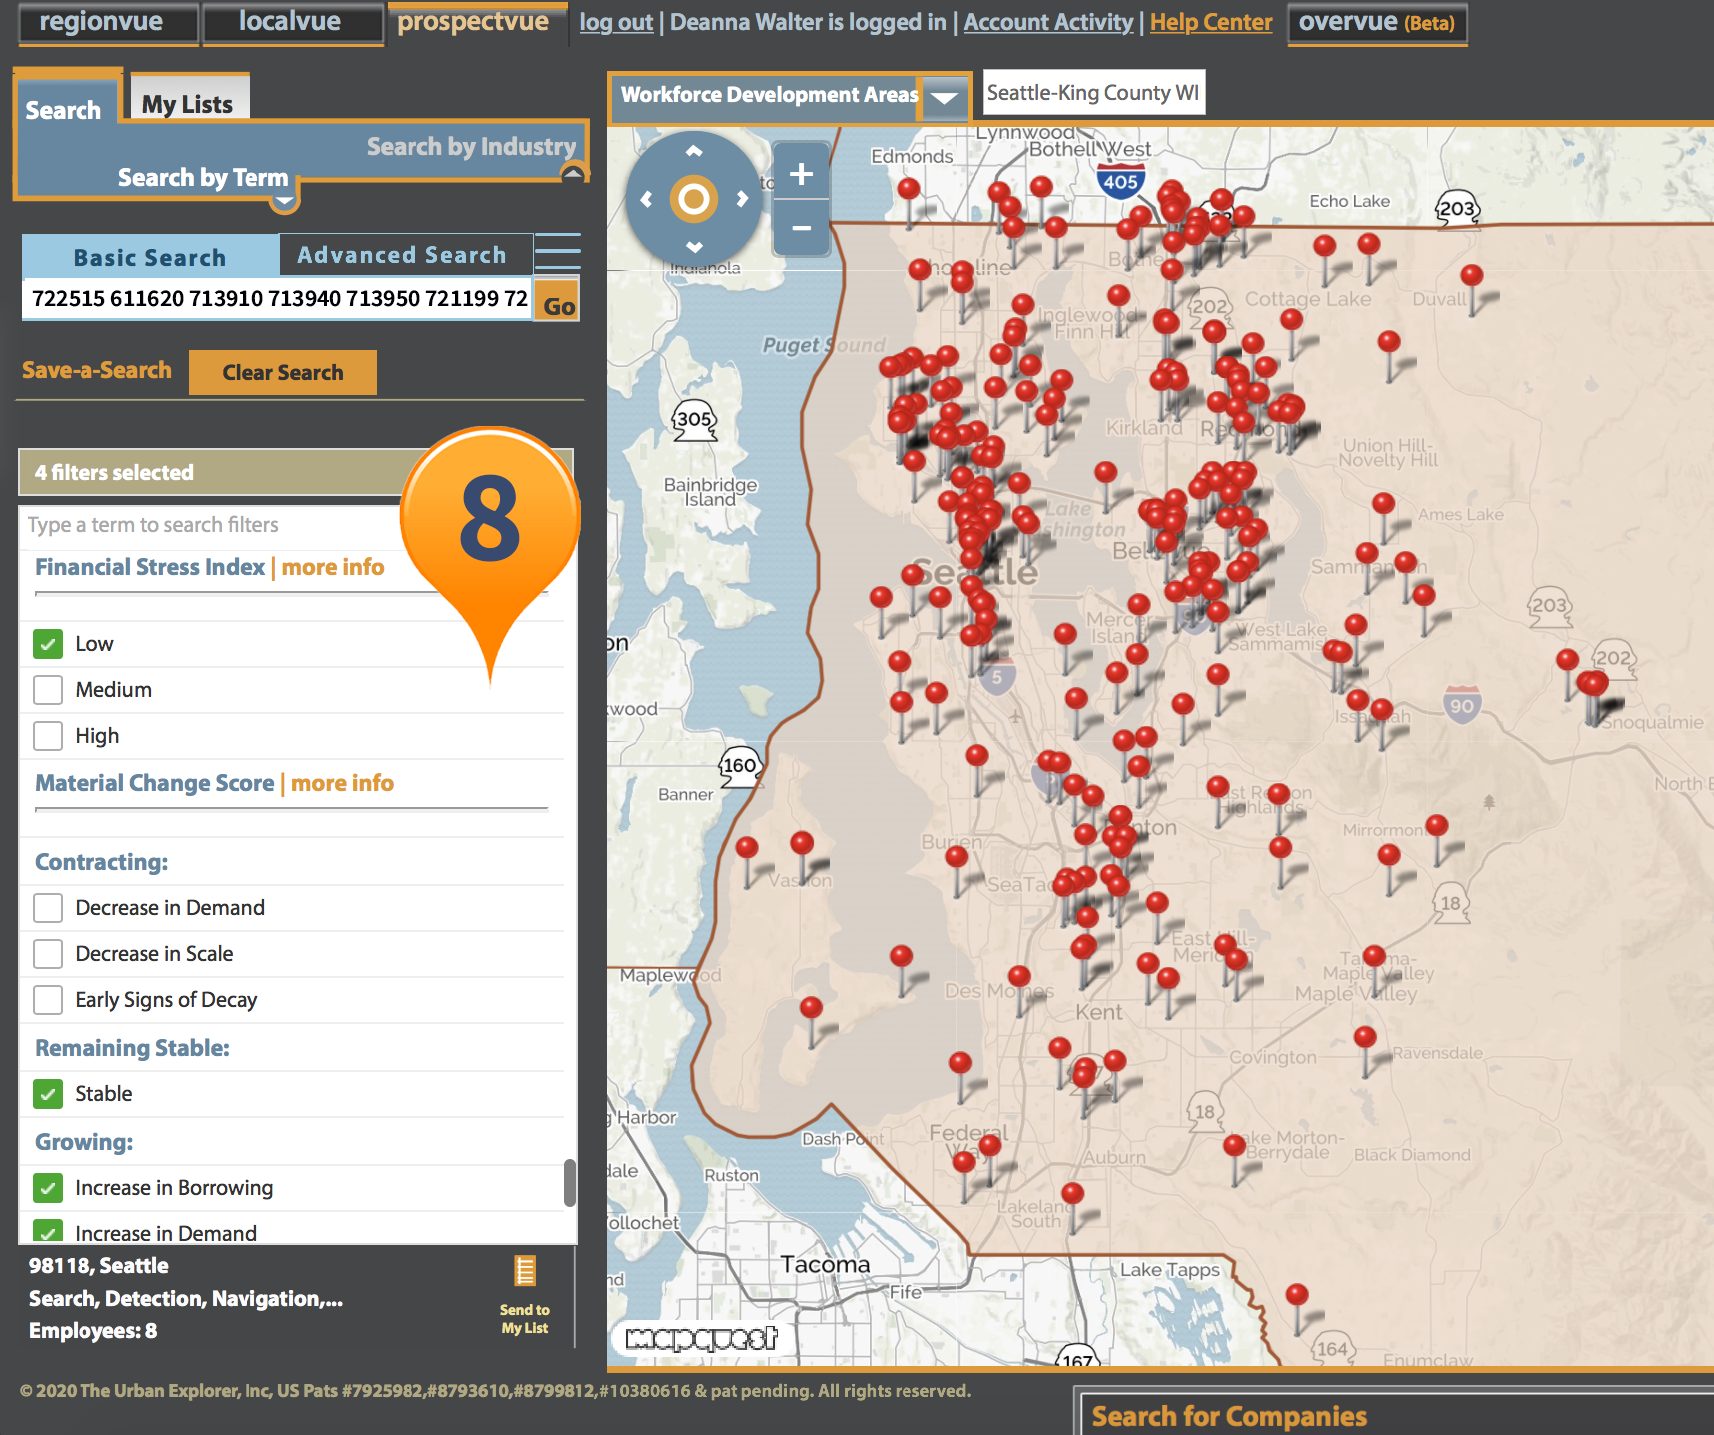This screenshot has height=1435, width=1714.
Task: Switch to Basic Search tab
Action: pyautogui.click(x=150, y=257)
